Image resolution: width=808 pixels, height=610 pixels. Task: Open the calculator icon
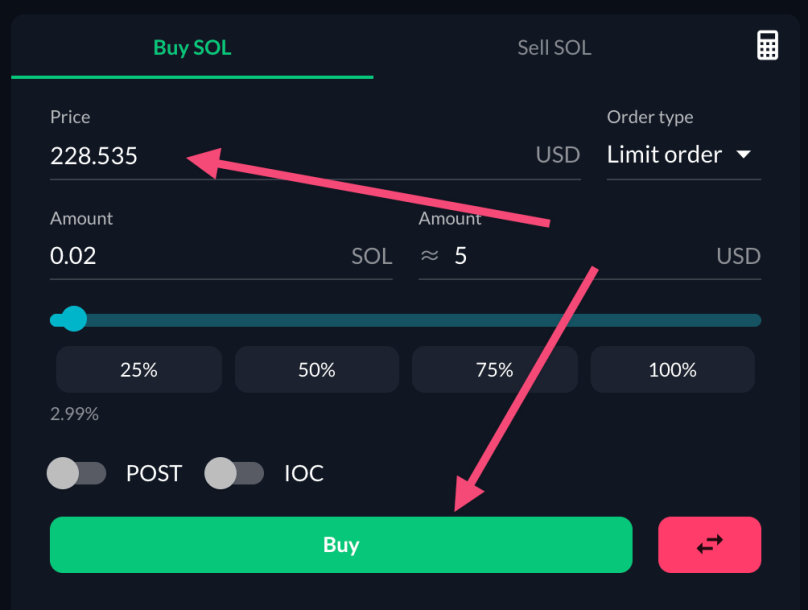coord(767,44)
